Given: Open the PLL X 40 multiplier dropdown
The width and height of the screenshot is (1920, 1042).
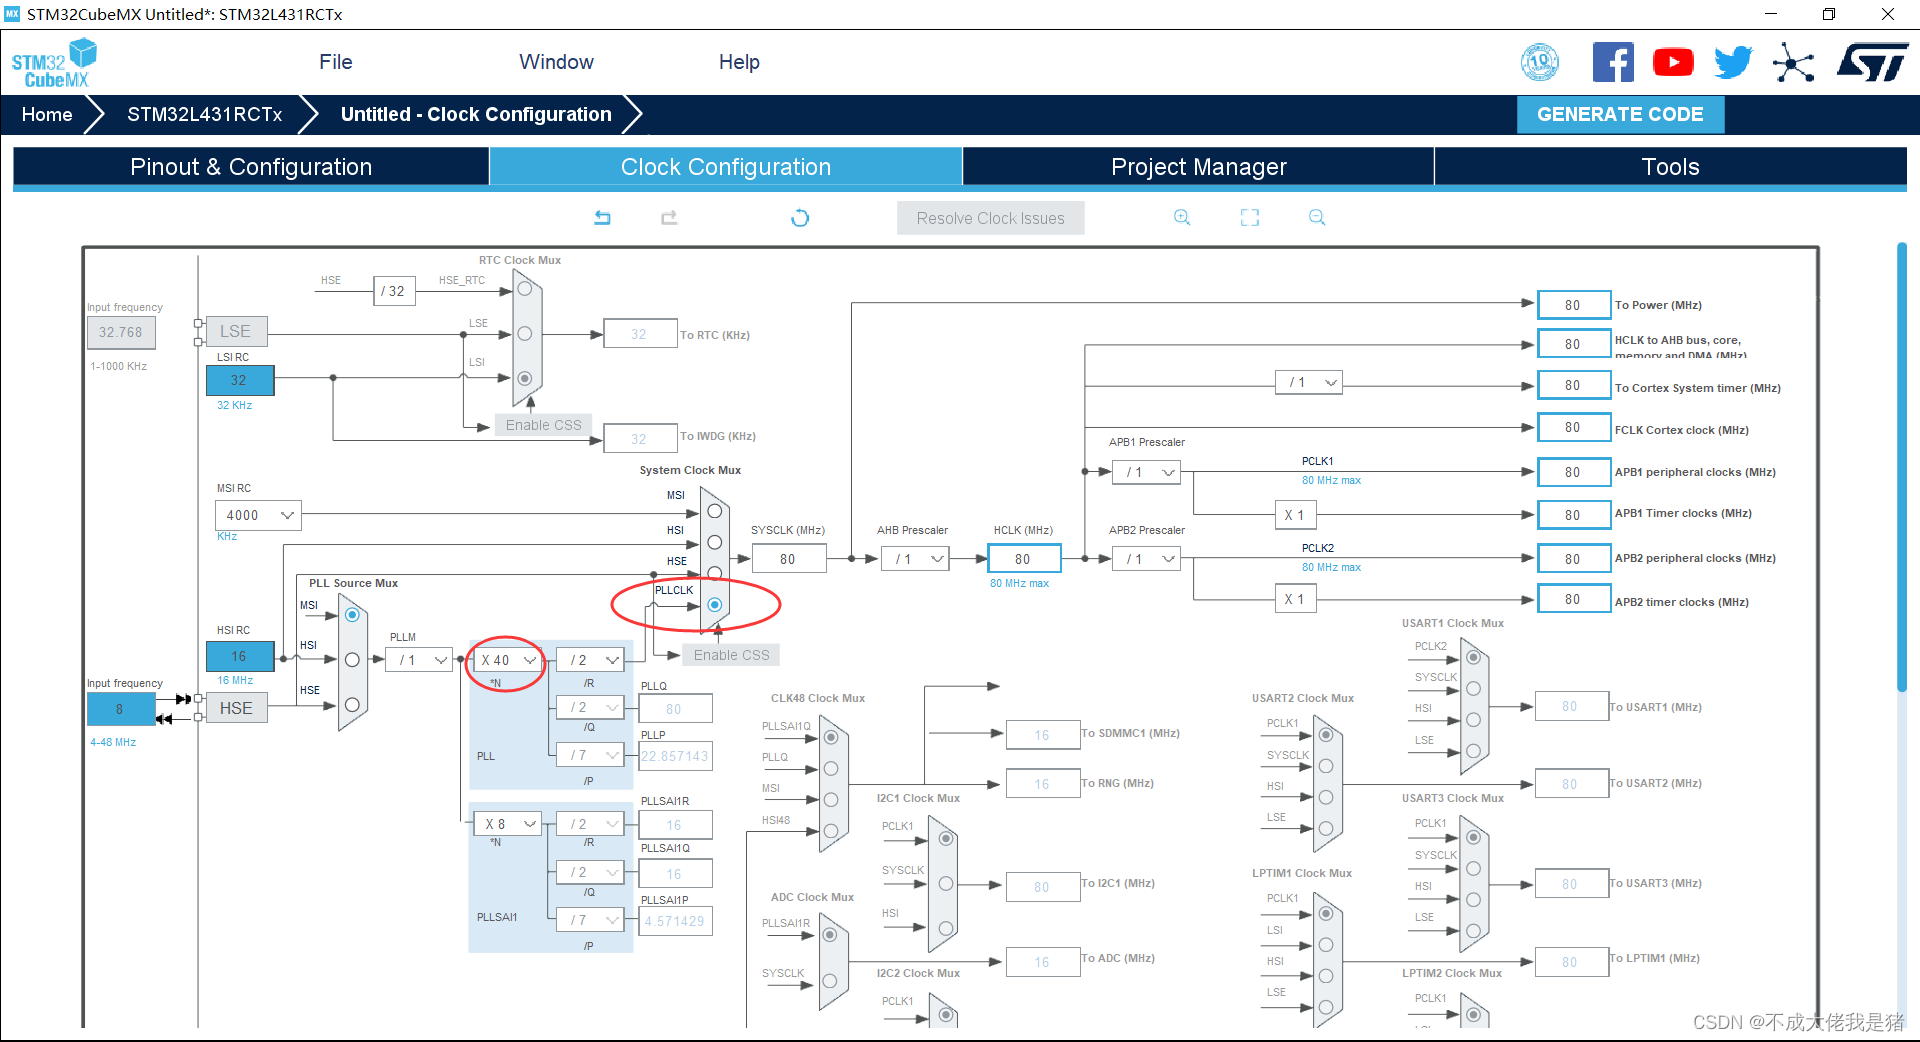Looking at the screenshot, I should 508,660.
